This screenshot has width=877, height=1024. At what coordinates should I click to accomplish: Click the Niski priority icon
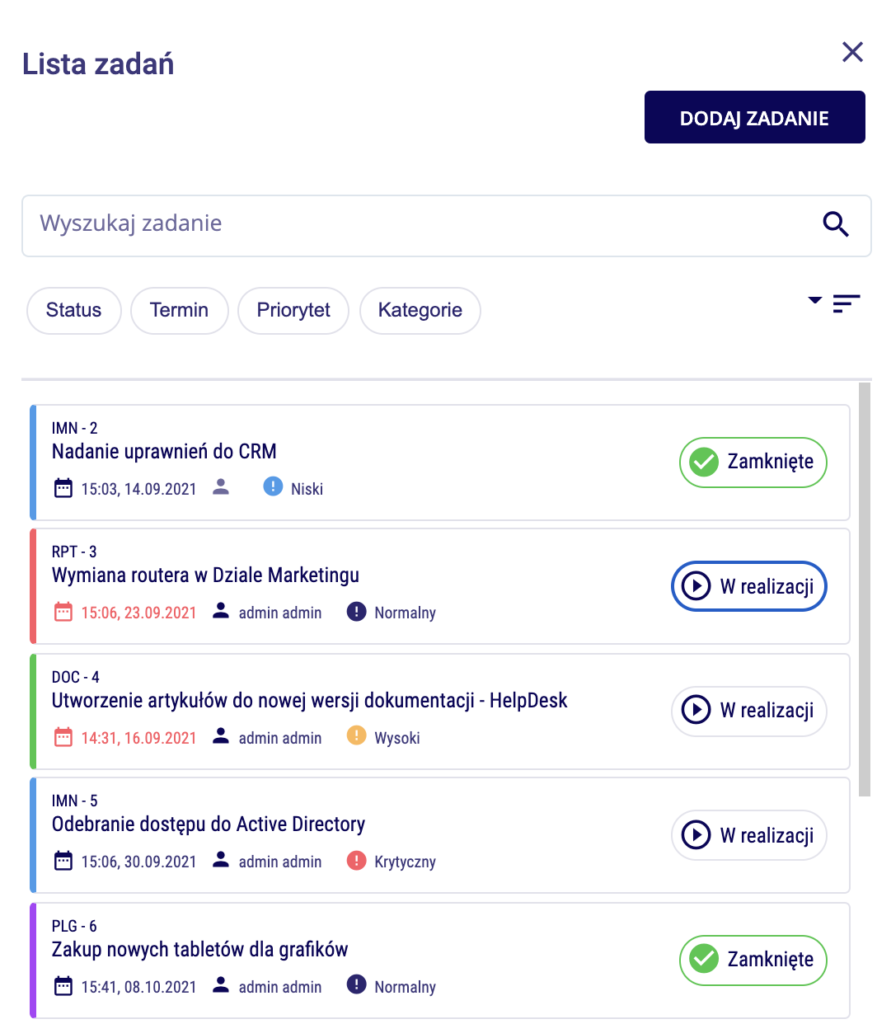click(273, 487)
